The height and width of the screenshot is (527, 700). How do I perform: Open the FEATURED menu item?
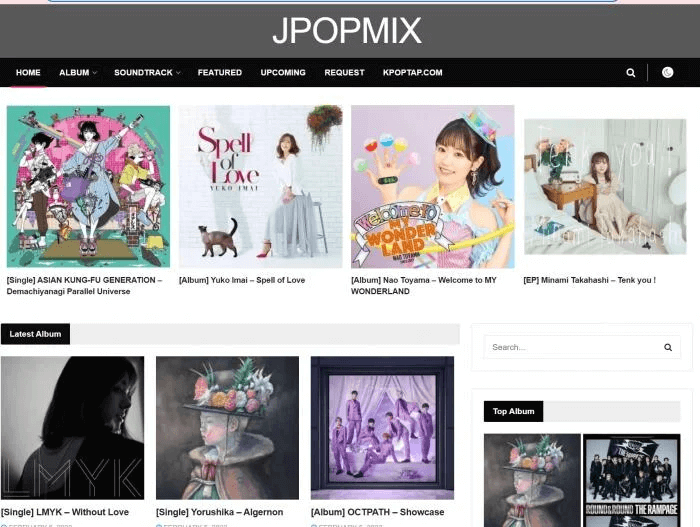pyautogui.click(x=220, y=72)
